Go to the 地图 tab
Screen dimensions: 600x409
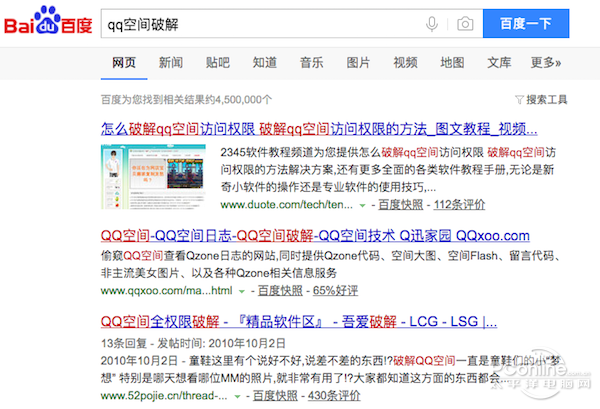[x=452, y=63]
